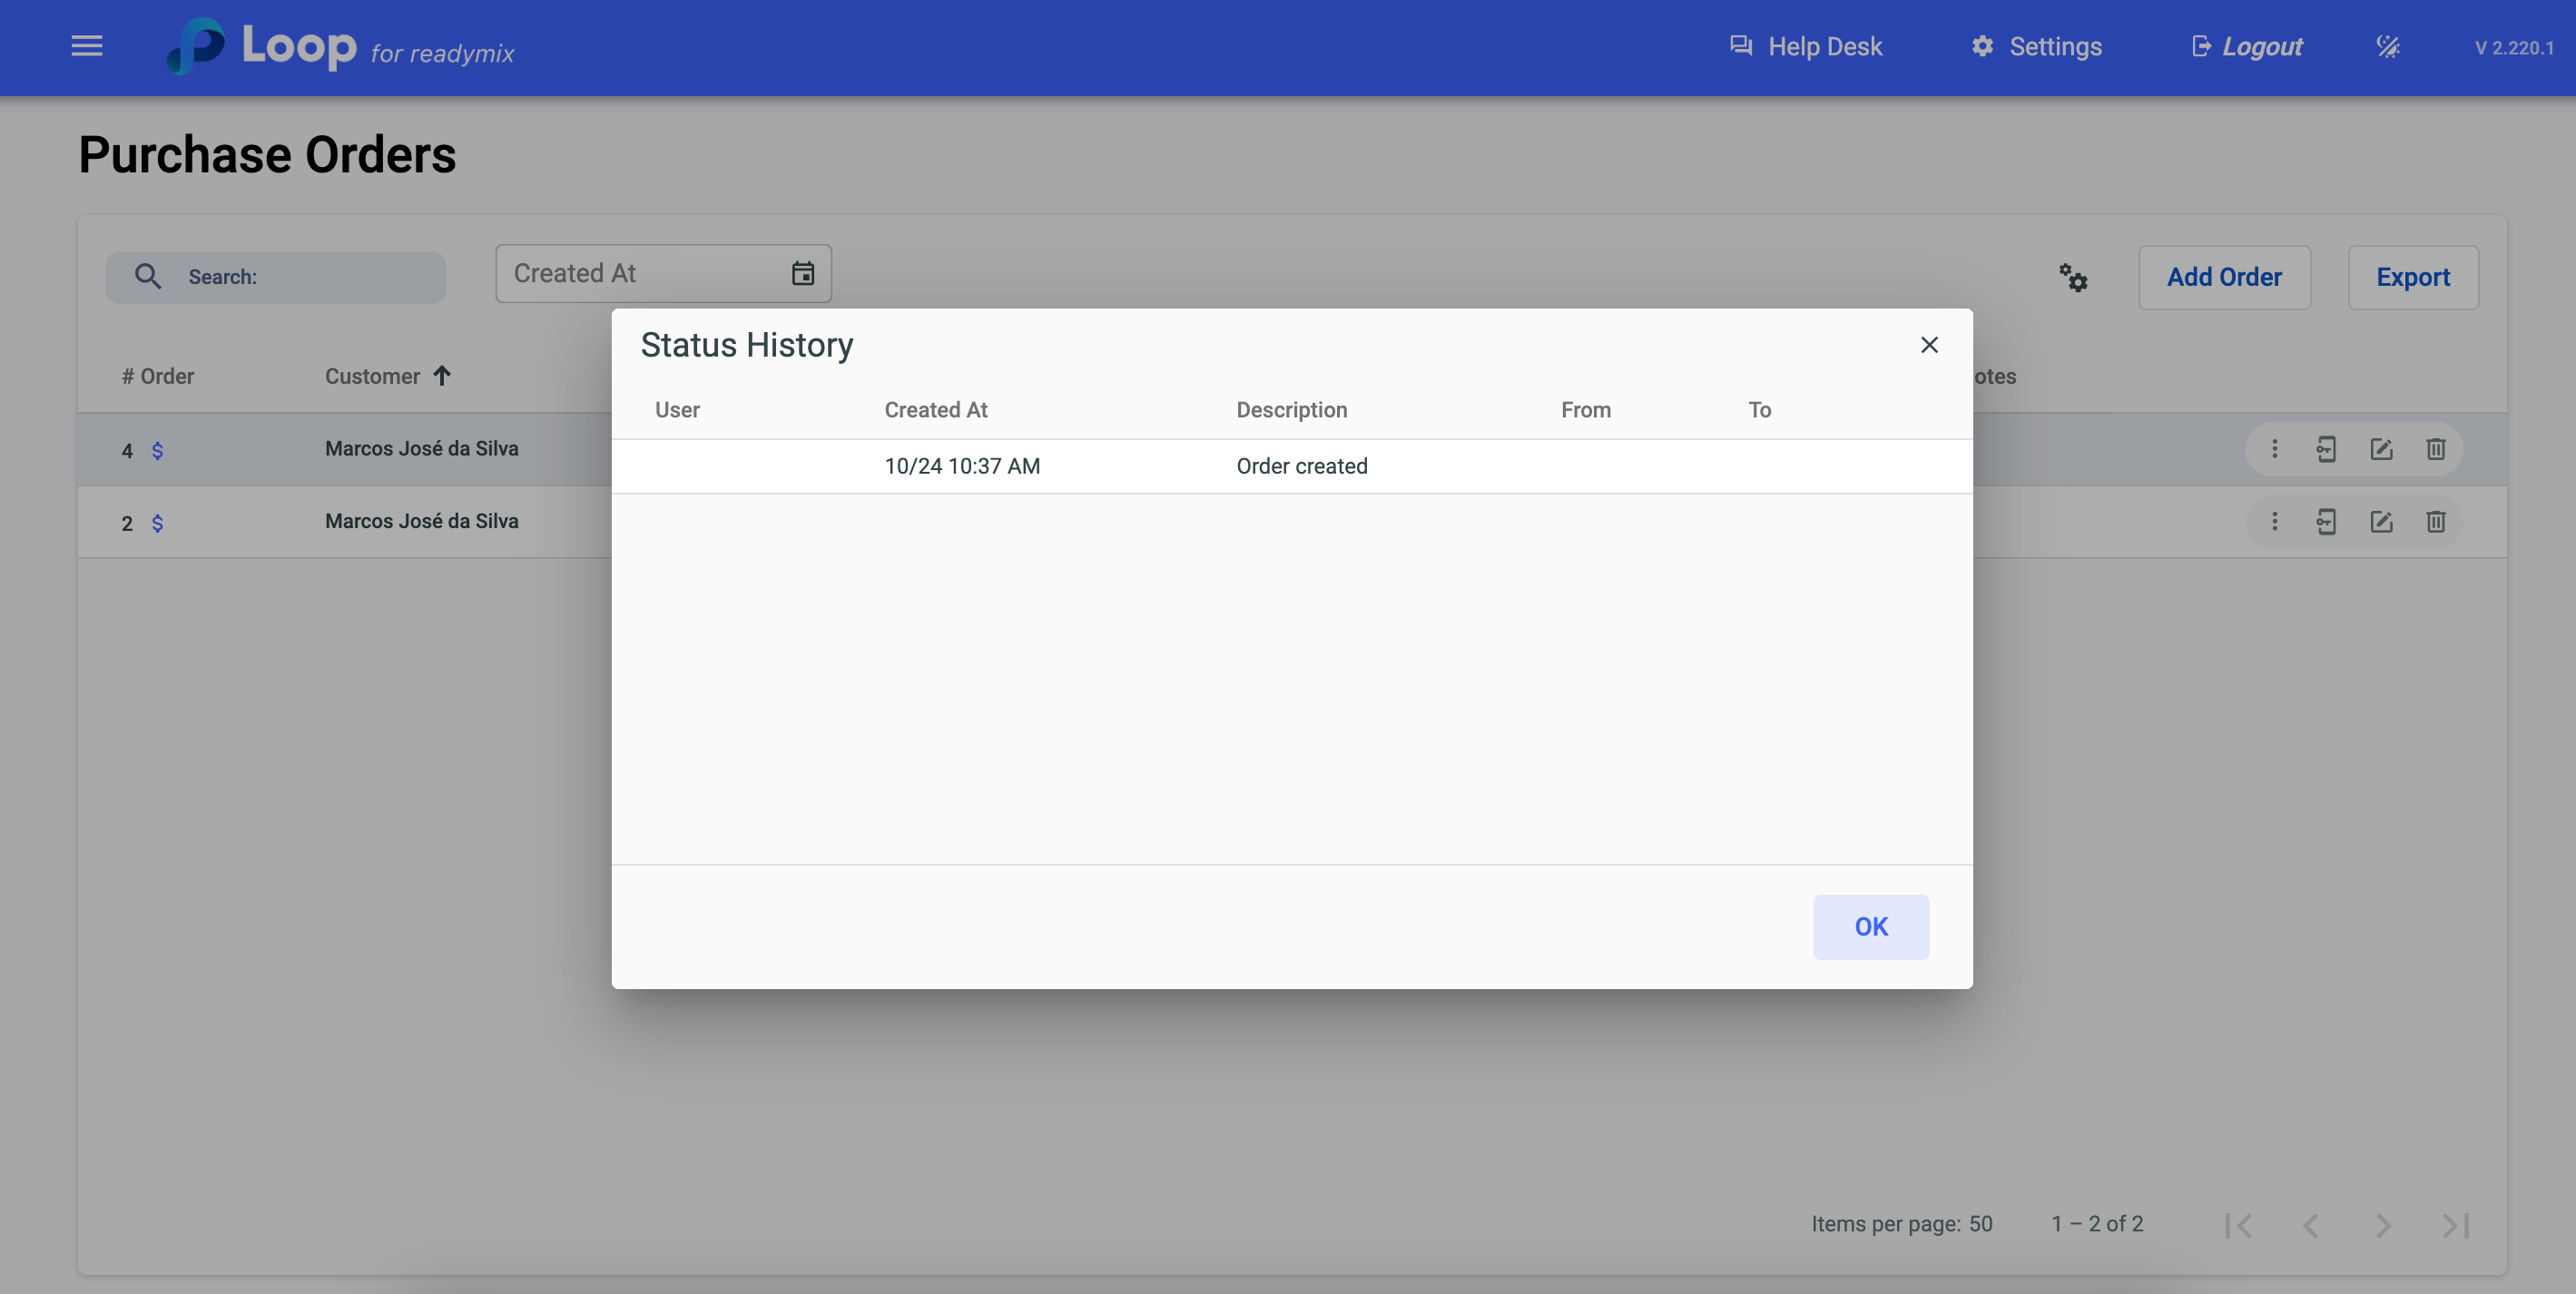Sort by Customer column arrow
This screenshot has width=2576, height=1294.
click(442, 376)
